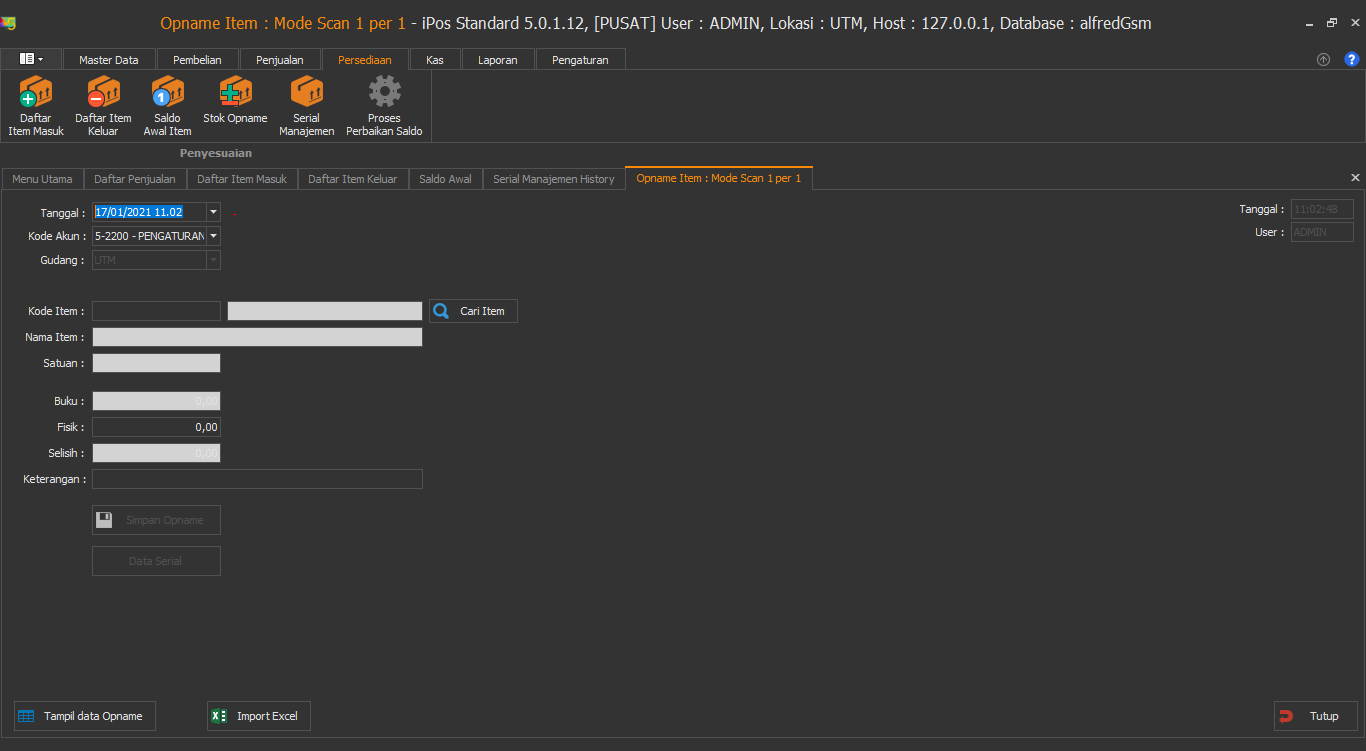Collapse ribbon using the up arrow icon
The image size is (1366, 751).
click(1323, 60)
